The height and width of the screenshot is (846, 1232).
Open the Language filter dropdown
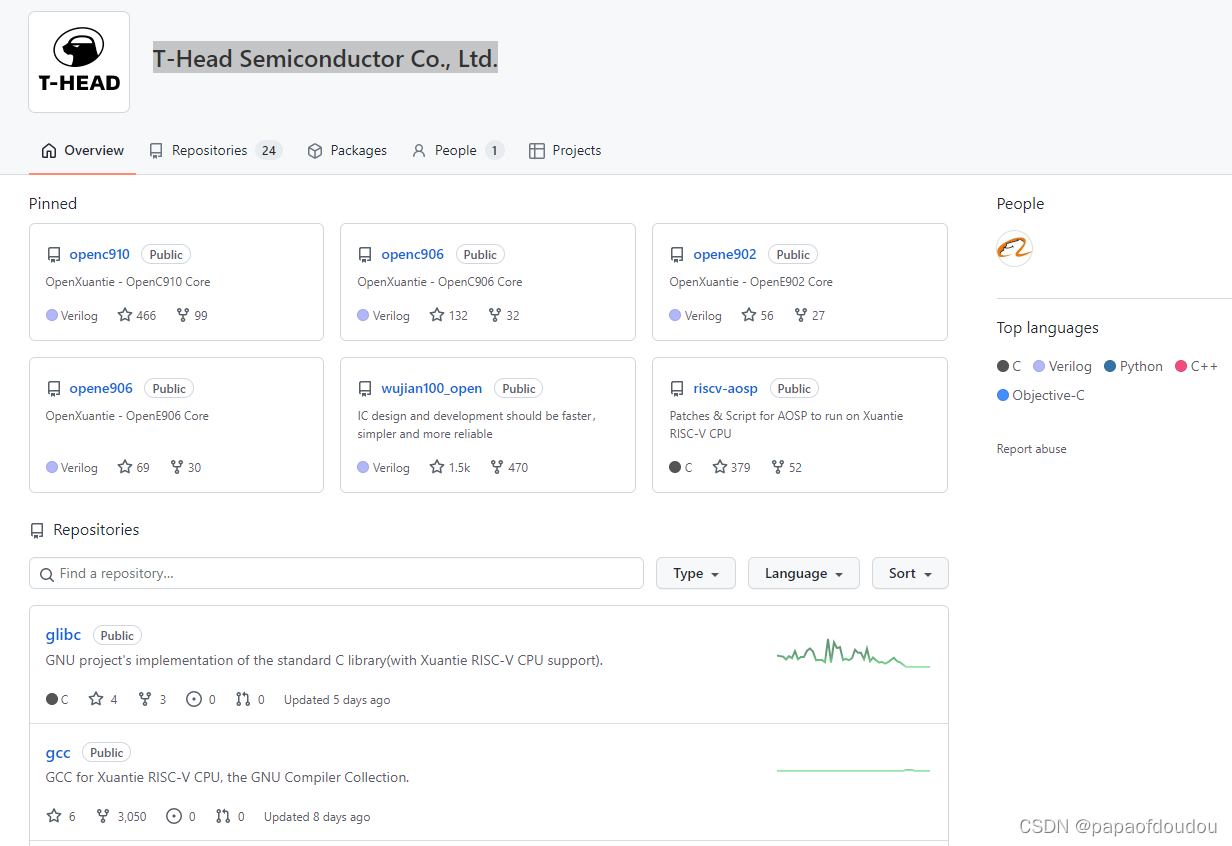804,573
